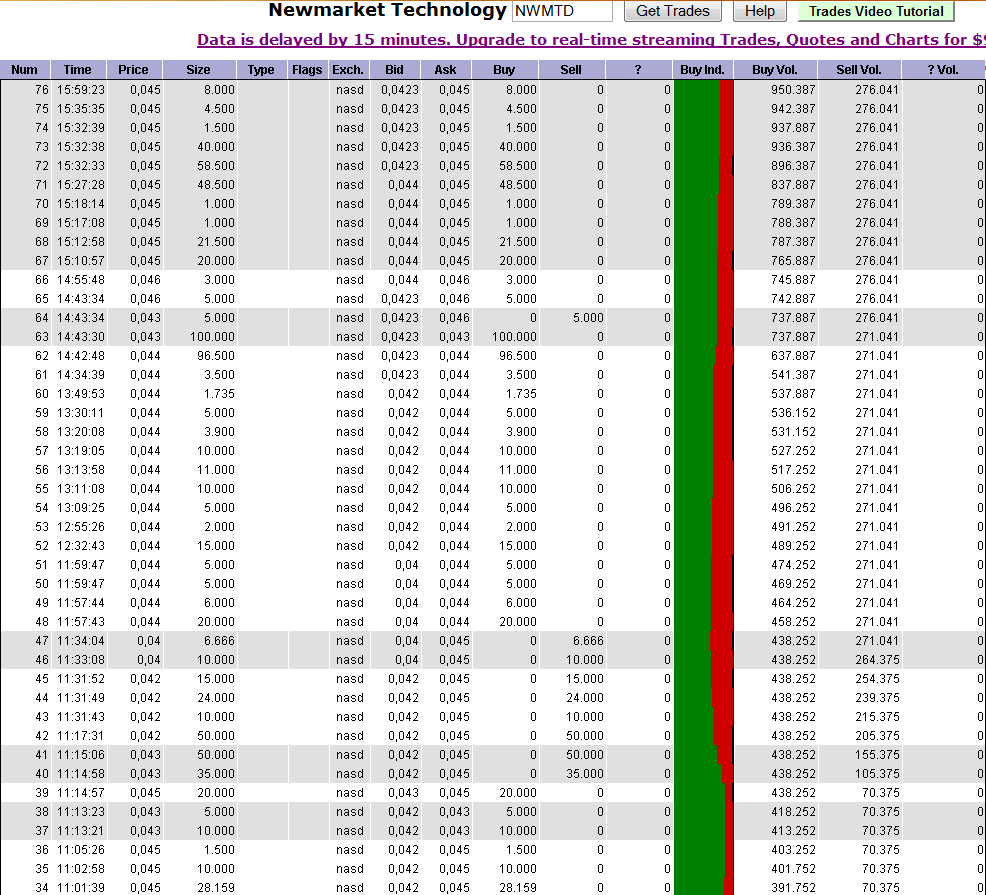
Task: Click the Flags column header
Action: [x=307, y=70]
